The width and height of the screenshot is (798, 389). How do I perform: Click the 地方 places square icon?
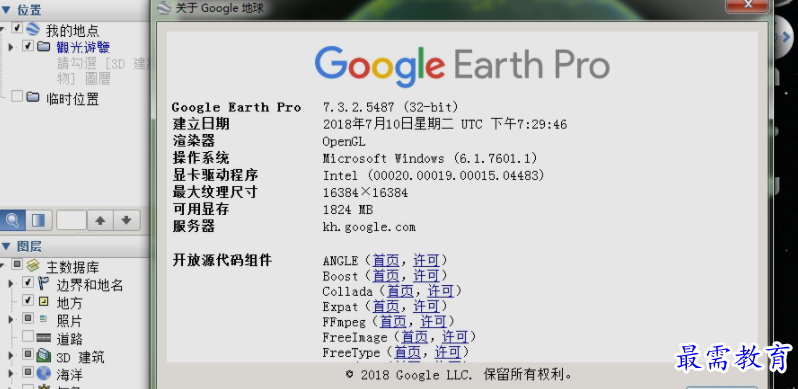(x=44, y=301)
